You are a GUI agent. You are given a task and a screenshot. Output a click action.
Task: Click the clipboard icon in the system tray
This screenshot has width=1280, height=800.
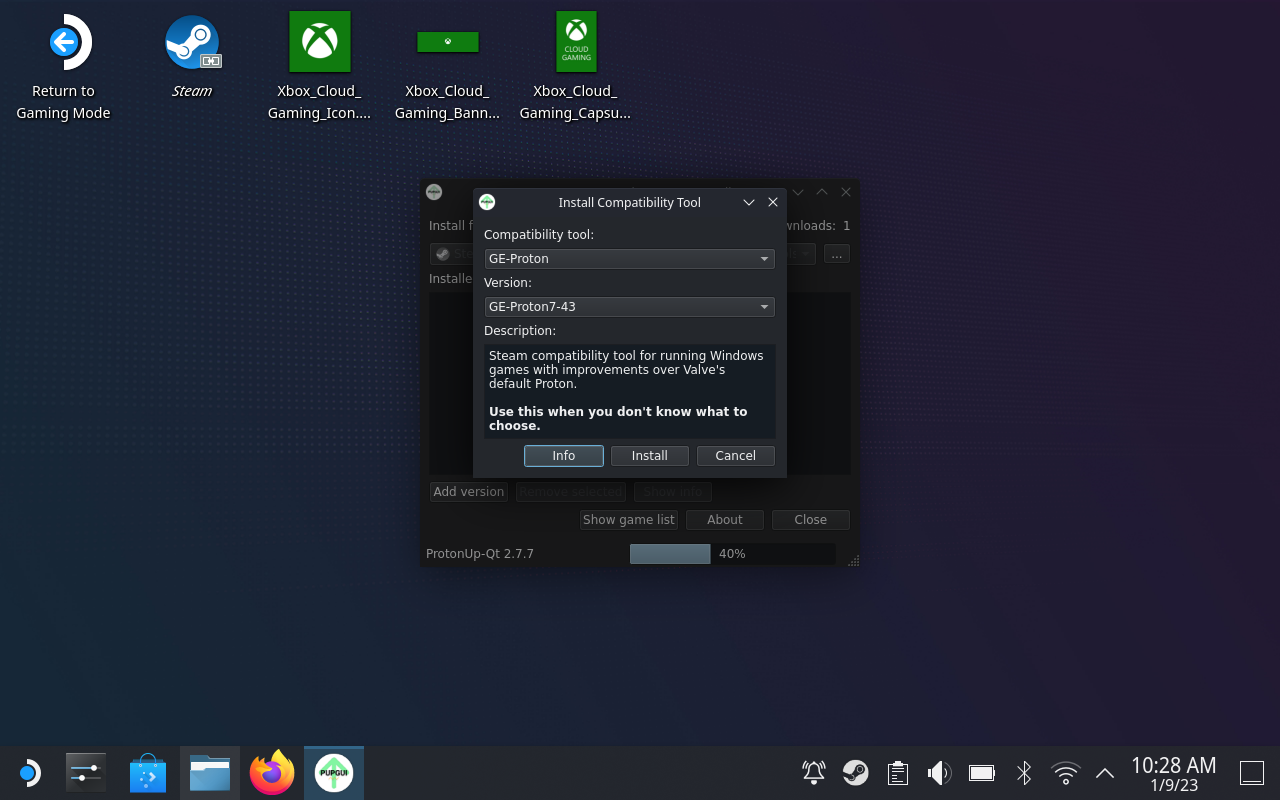point(898,772)
